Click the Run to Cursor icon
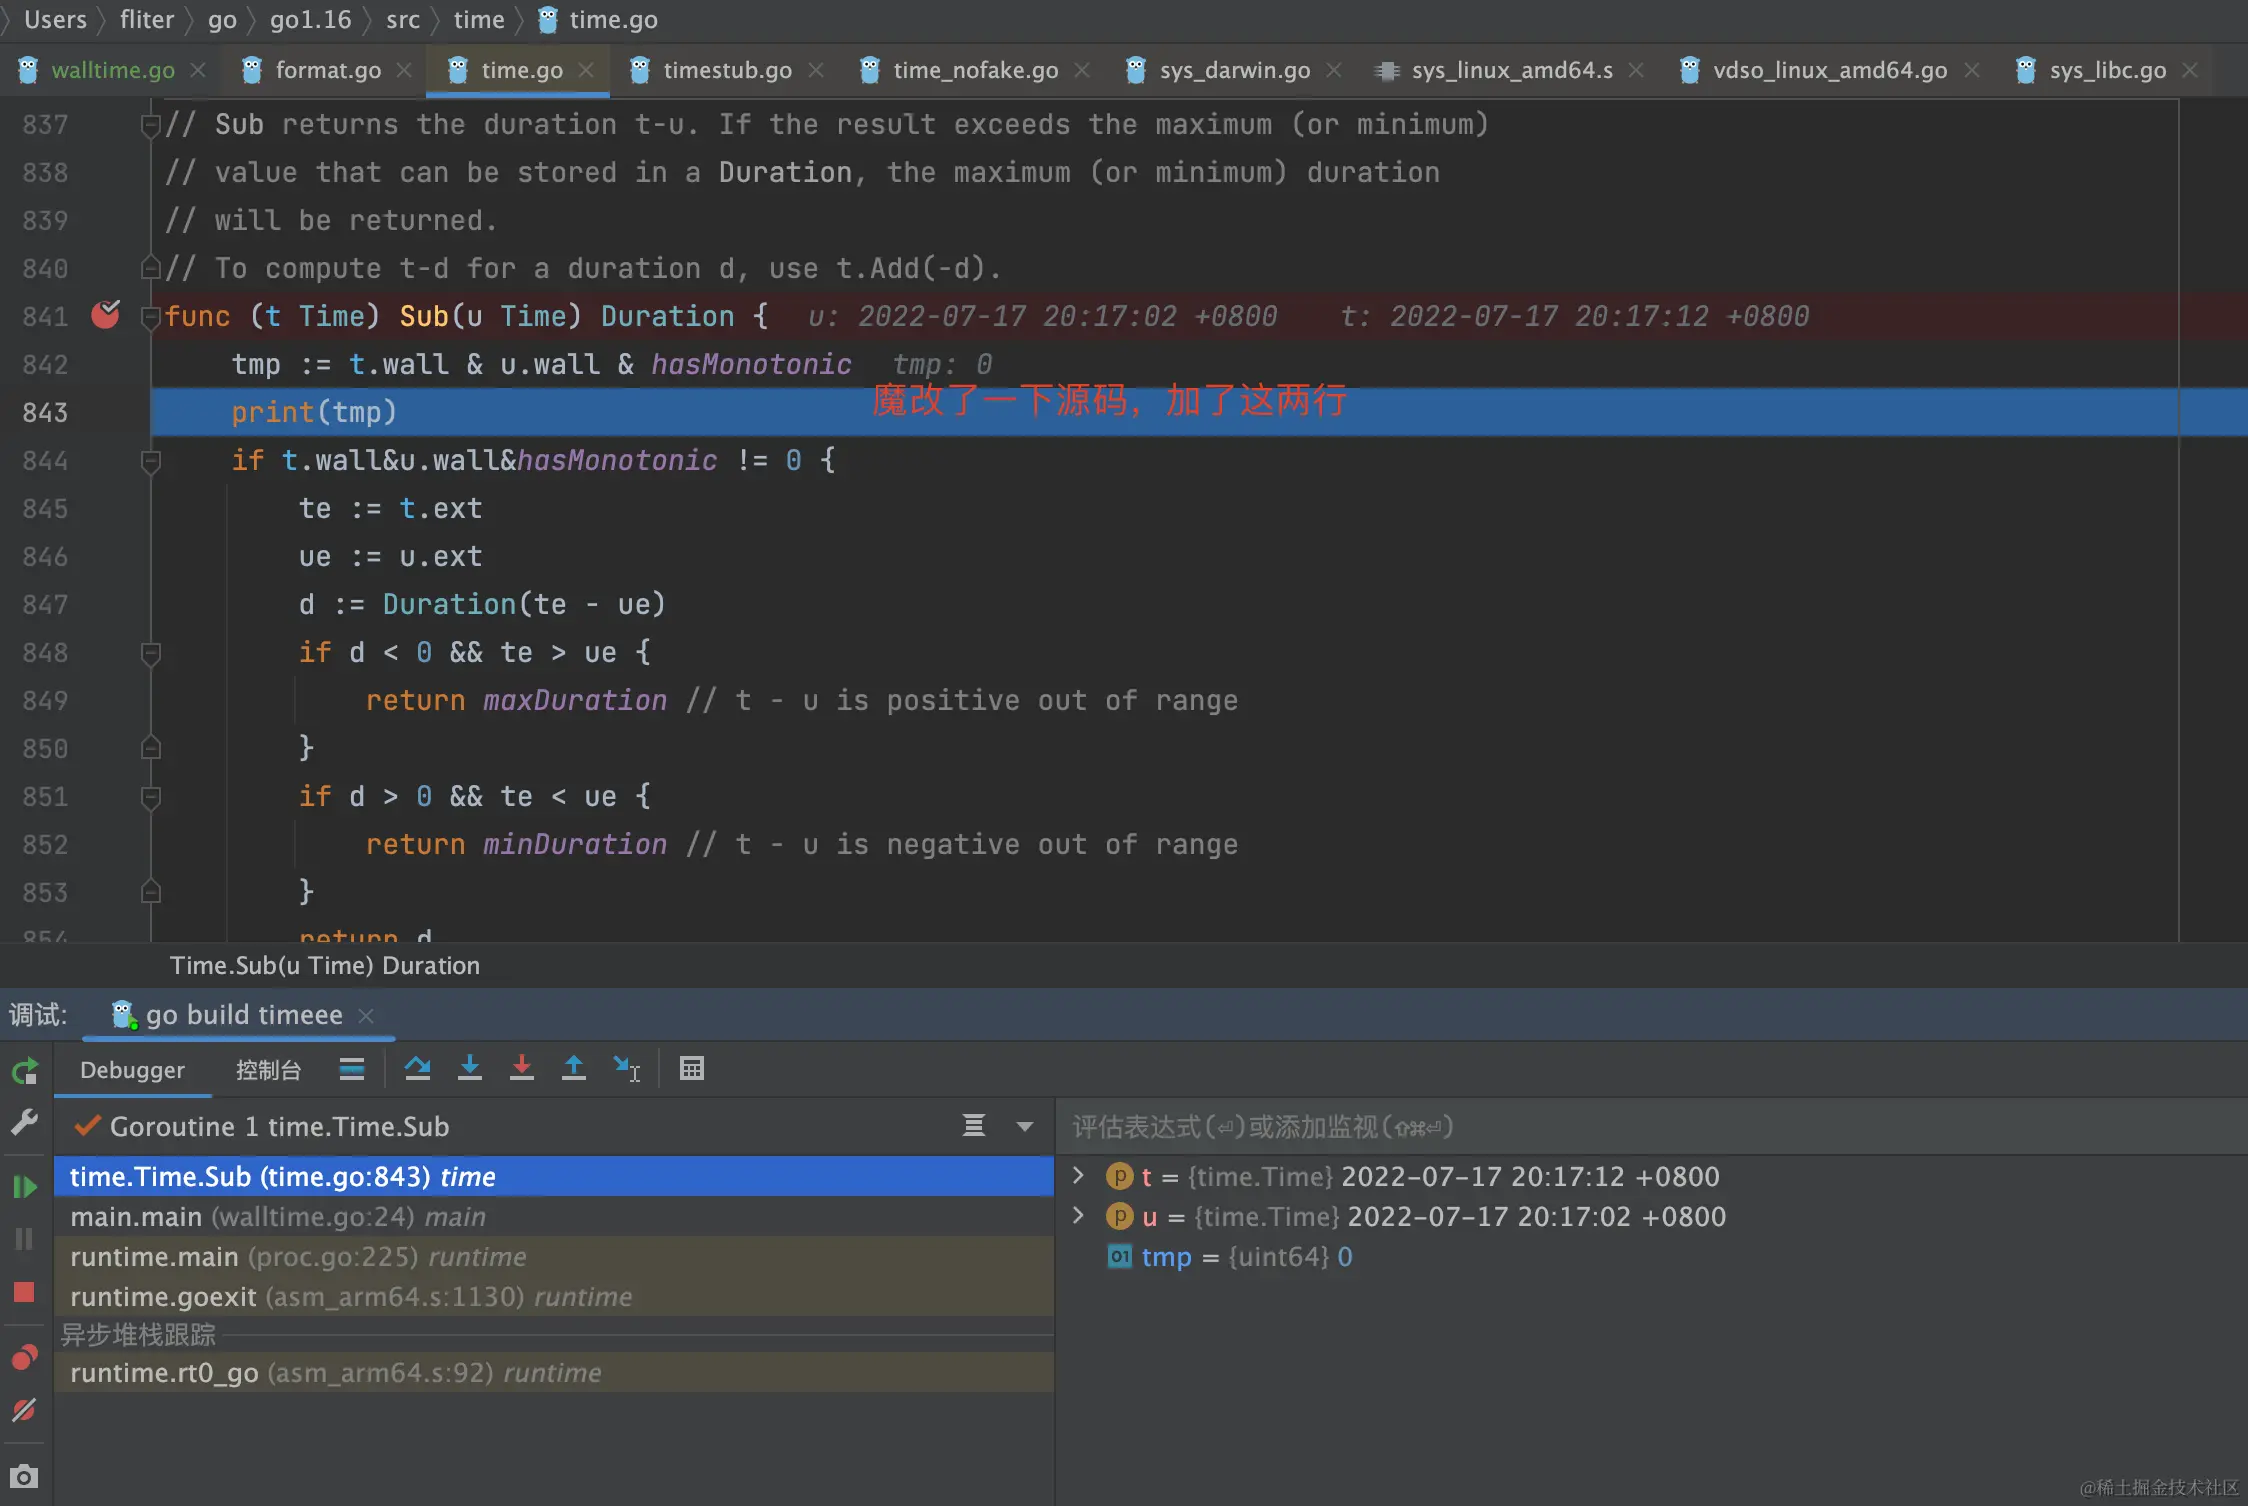Screen dimensions: 2248x1506 click(x=626, y=1069)
